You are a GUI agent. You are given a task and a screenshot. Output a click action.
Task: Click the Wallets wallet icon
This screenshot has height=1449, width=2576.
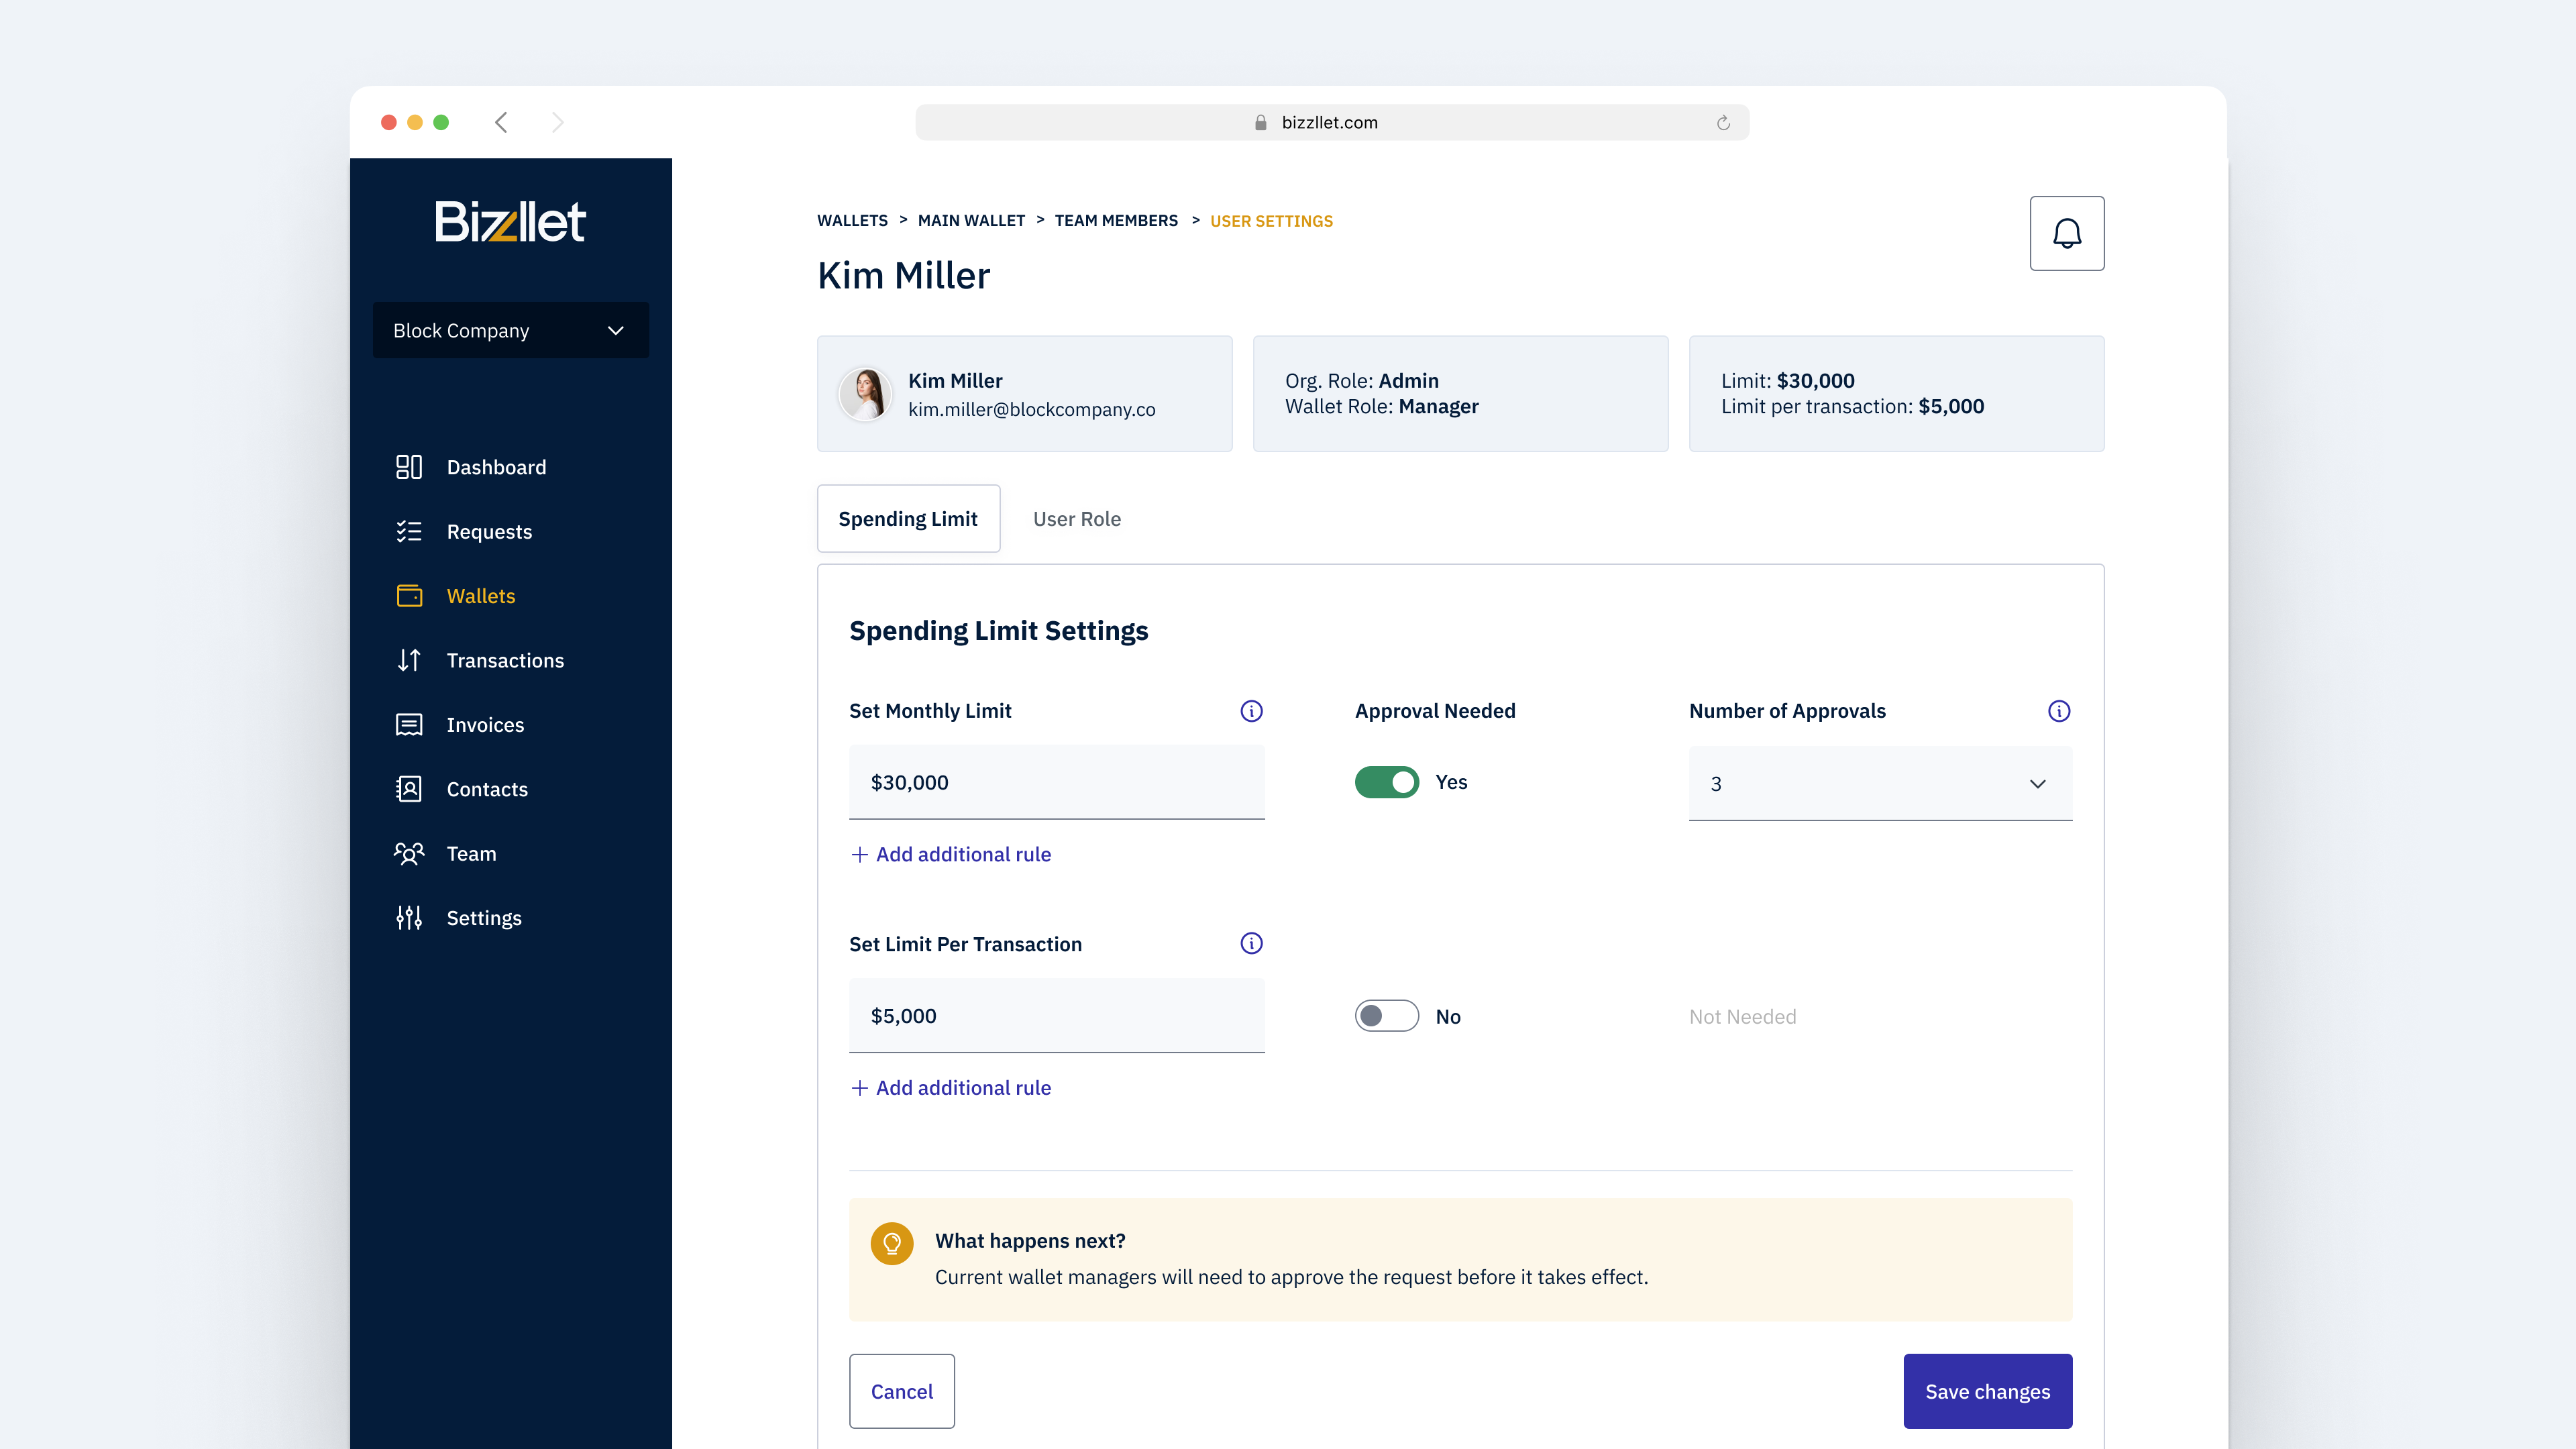tap(409, 596)
